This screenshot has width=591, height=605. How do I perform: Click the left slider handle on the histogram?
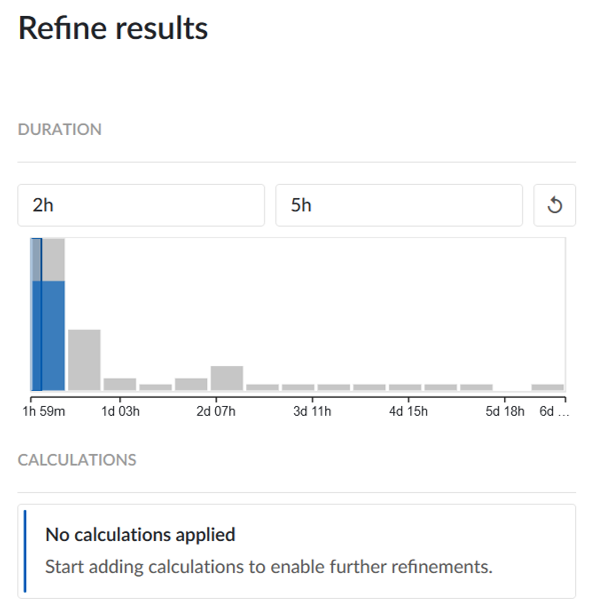31,314
